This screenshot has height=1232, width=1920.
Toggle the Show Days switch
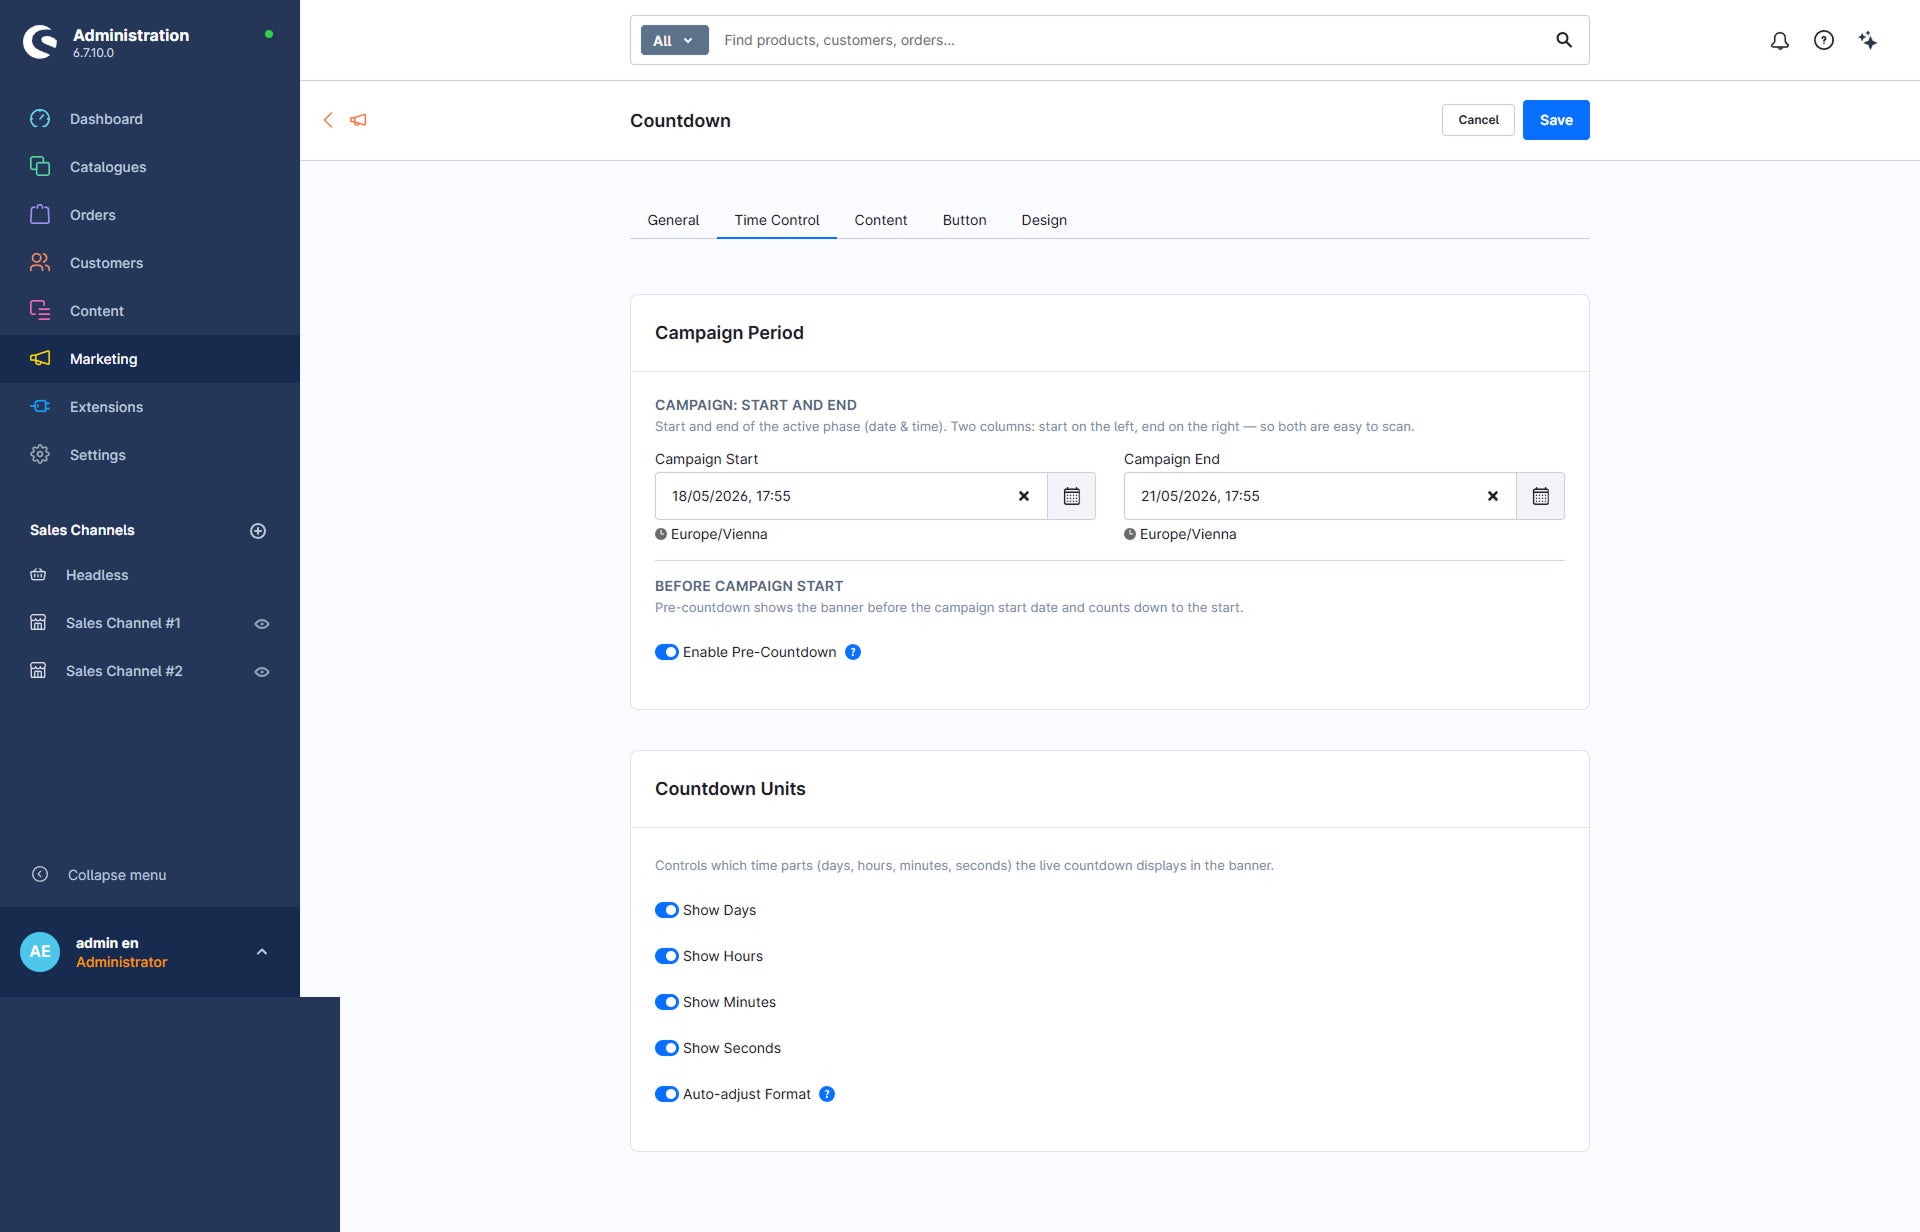coord(667,910)
